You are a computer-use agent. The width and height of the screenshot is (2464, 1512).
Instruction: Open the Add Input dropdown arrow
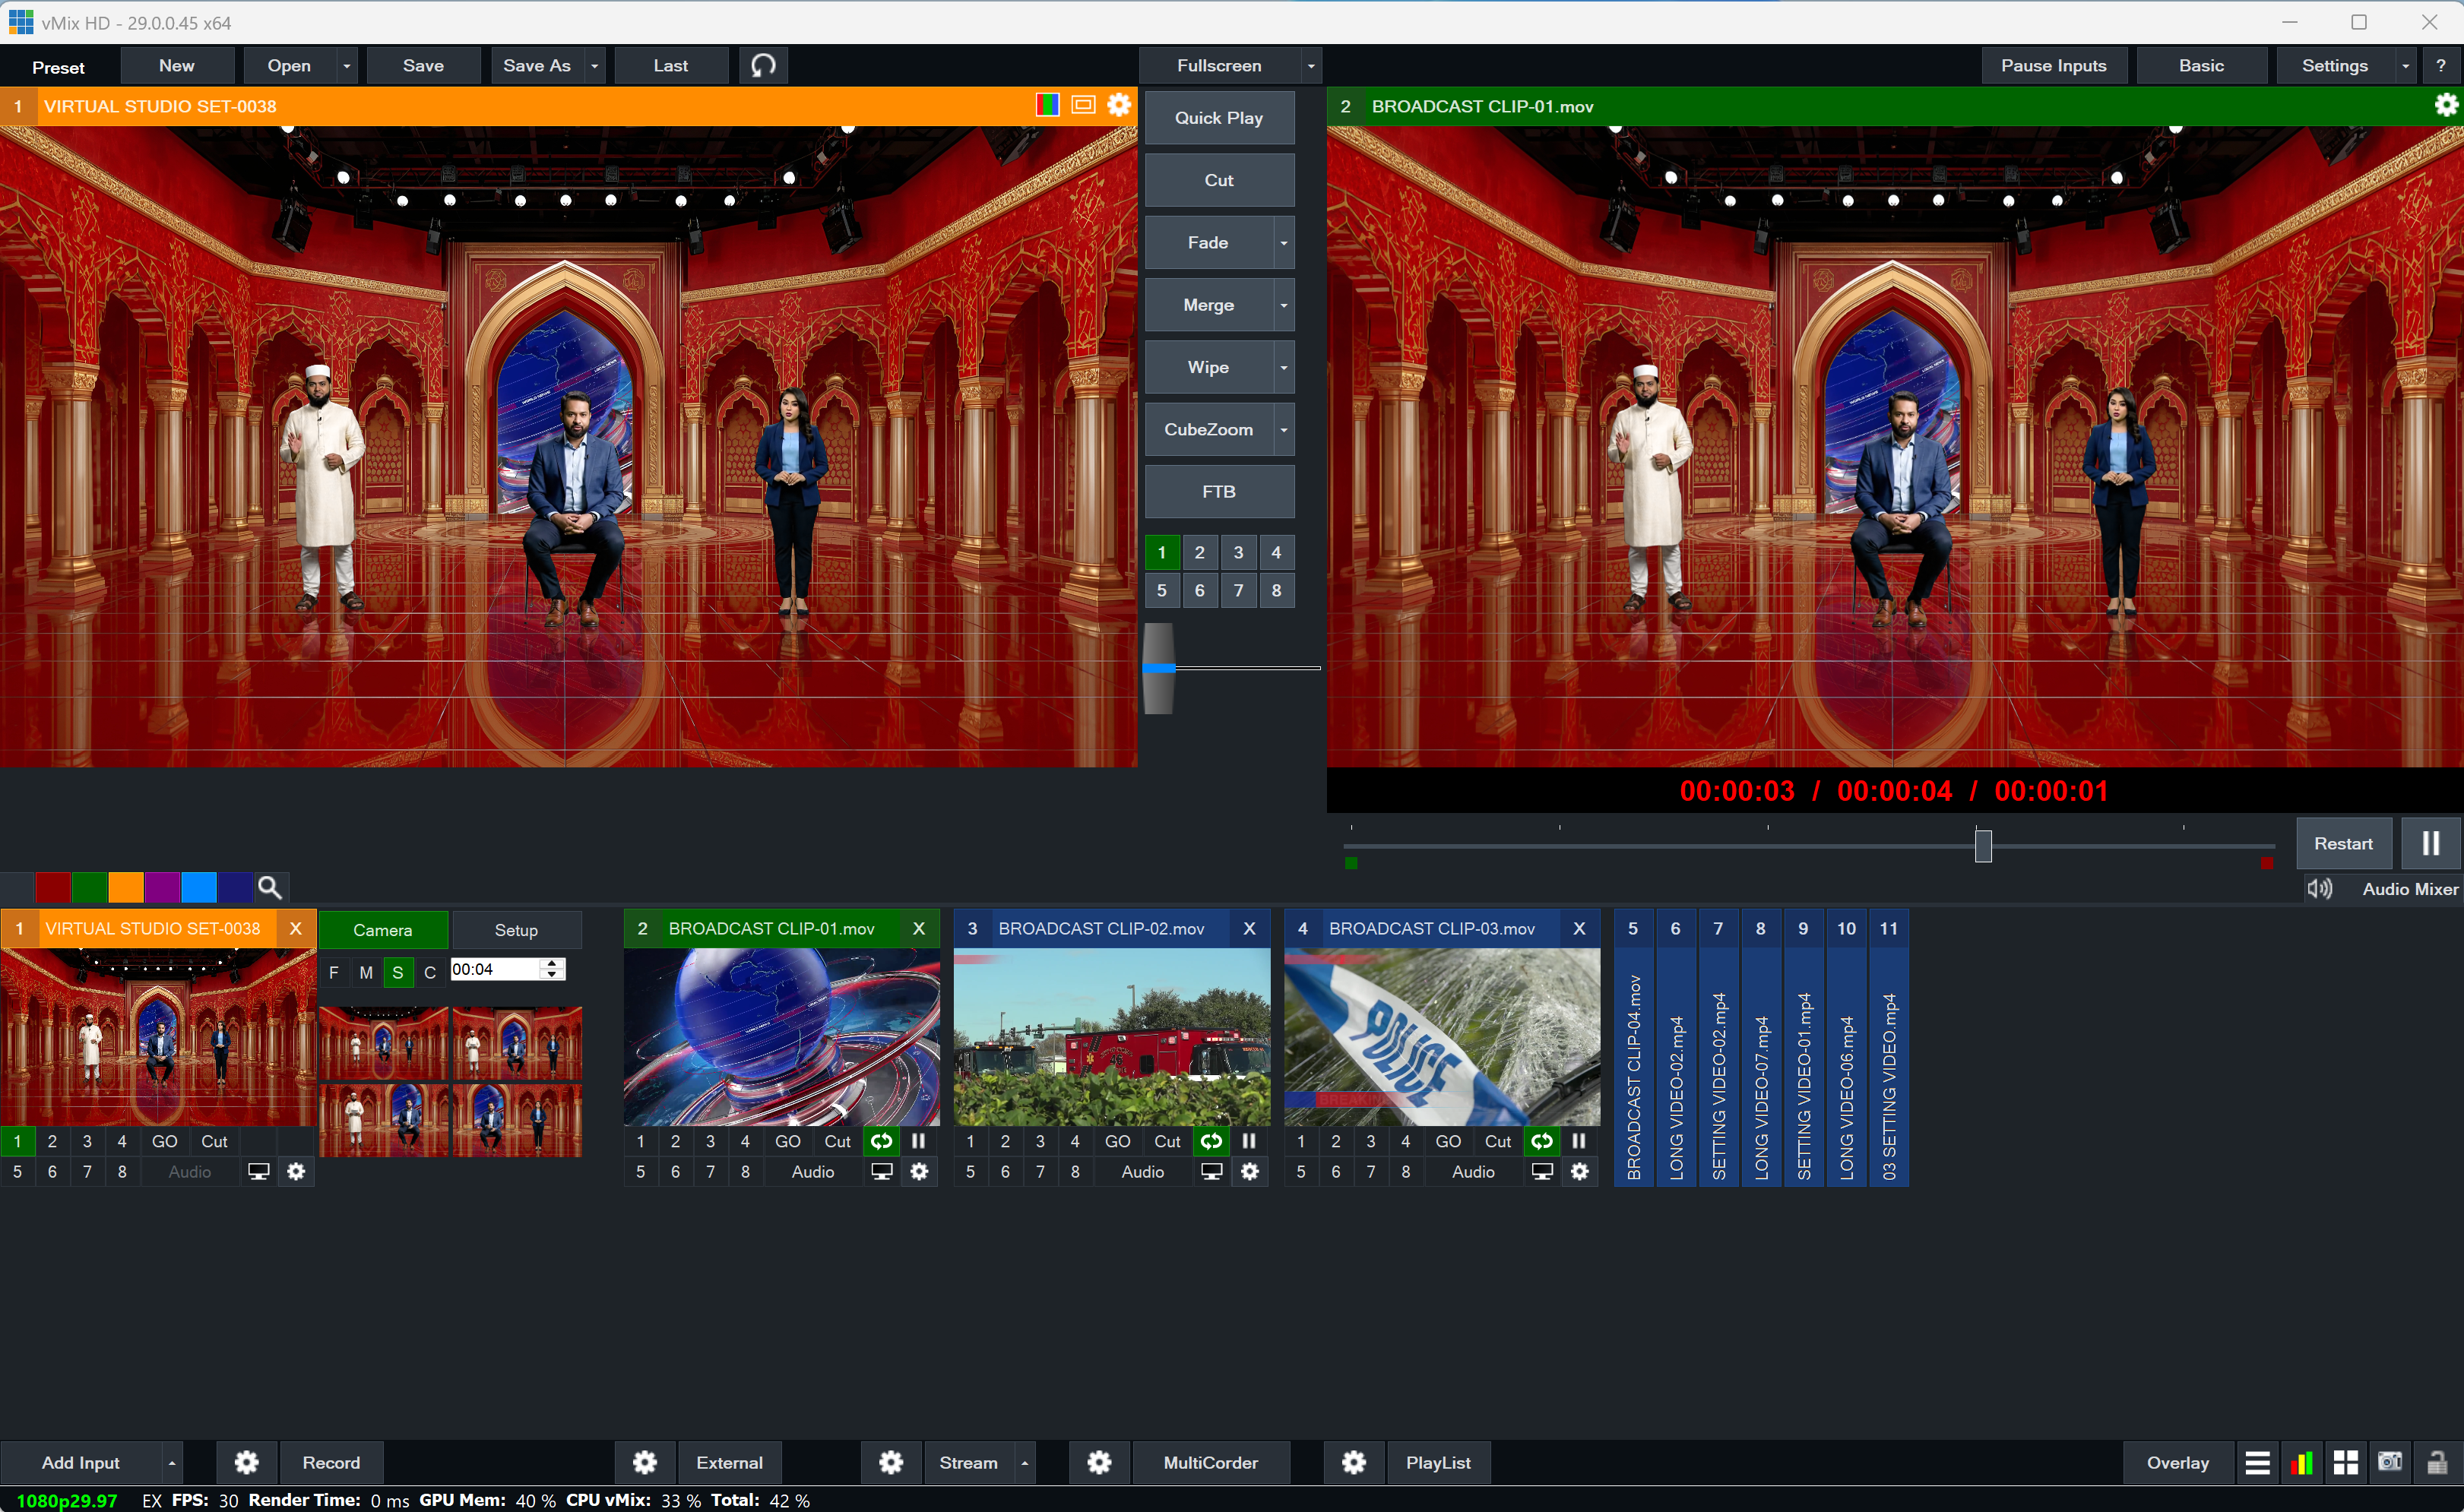pos(172,1462)
